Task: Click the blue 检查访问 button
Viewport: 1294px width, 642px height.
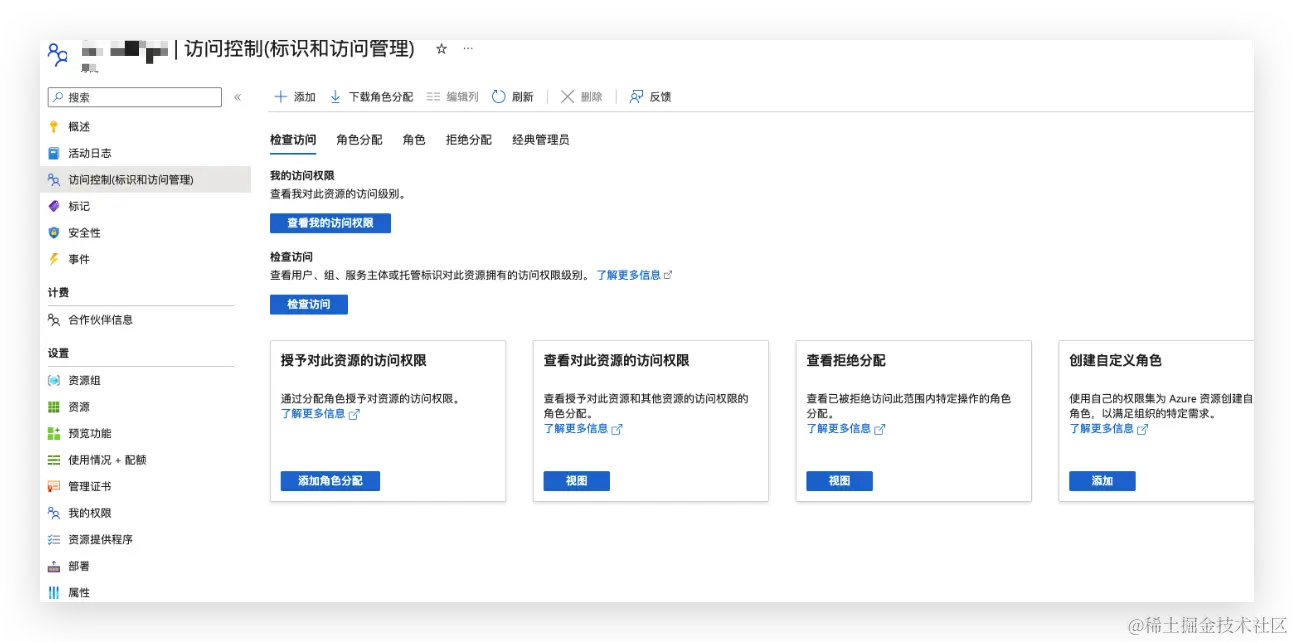Action: pos(309,304)
